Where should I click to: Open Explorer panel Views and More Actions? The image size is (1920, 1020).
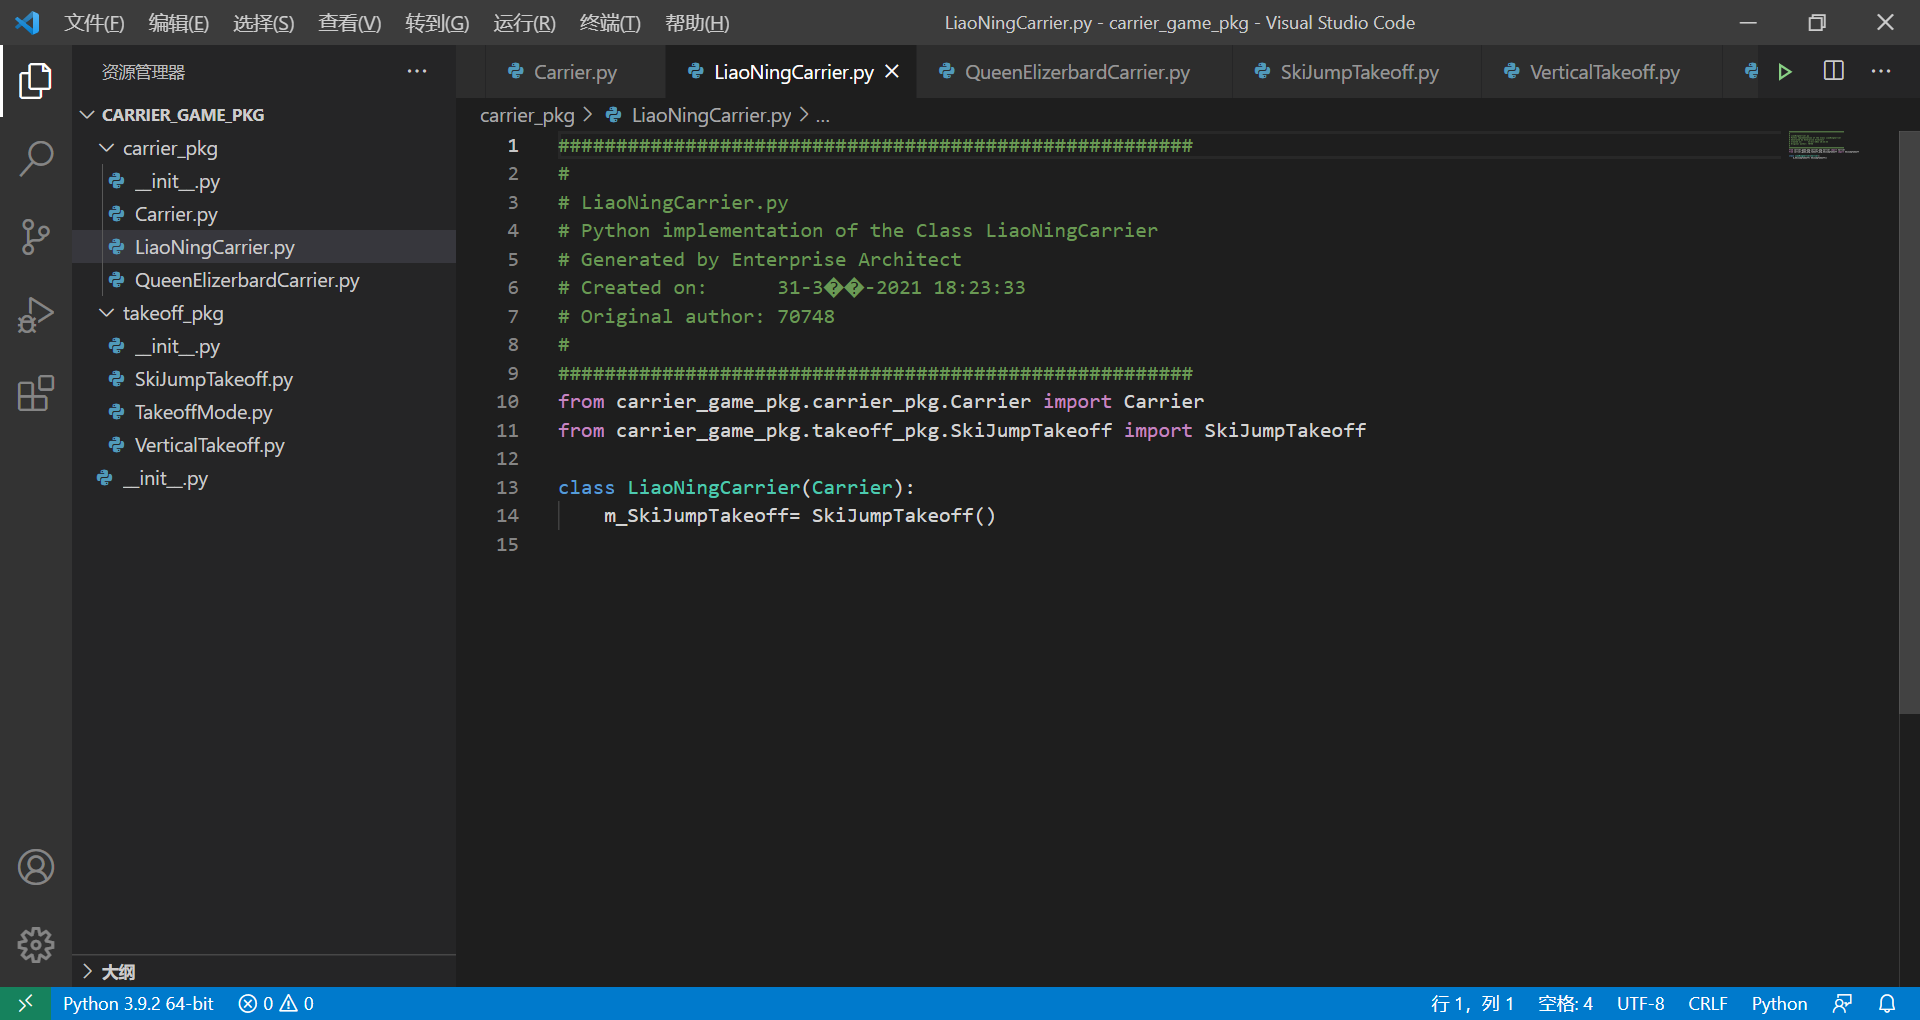coord(417,72)
